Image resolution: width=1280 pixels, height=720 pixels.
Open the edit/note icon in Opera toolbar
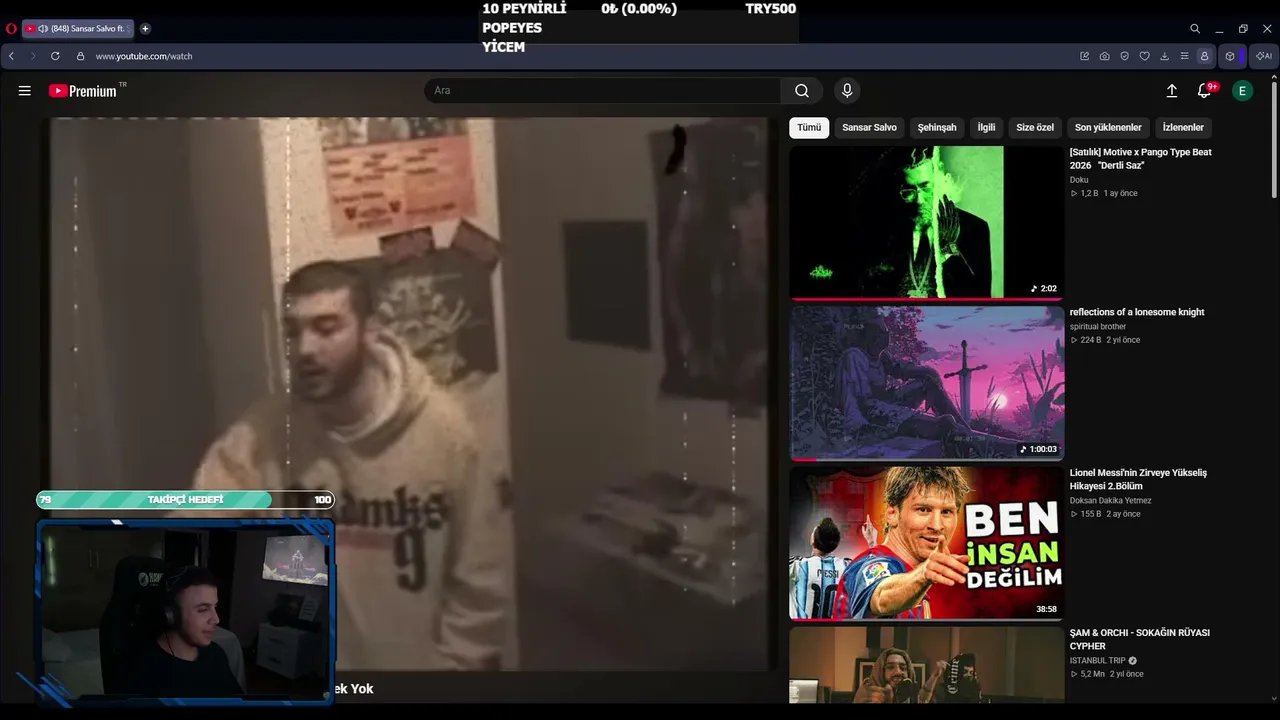pyautogui.click(x=1084, y=56)
